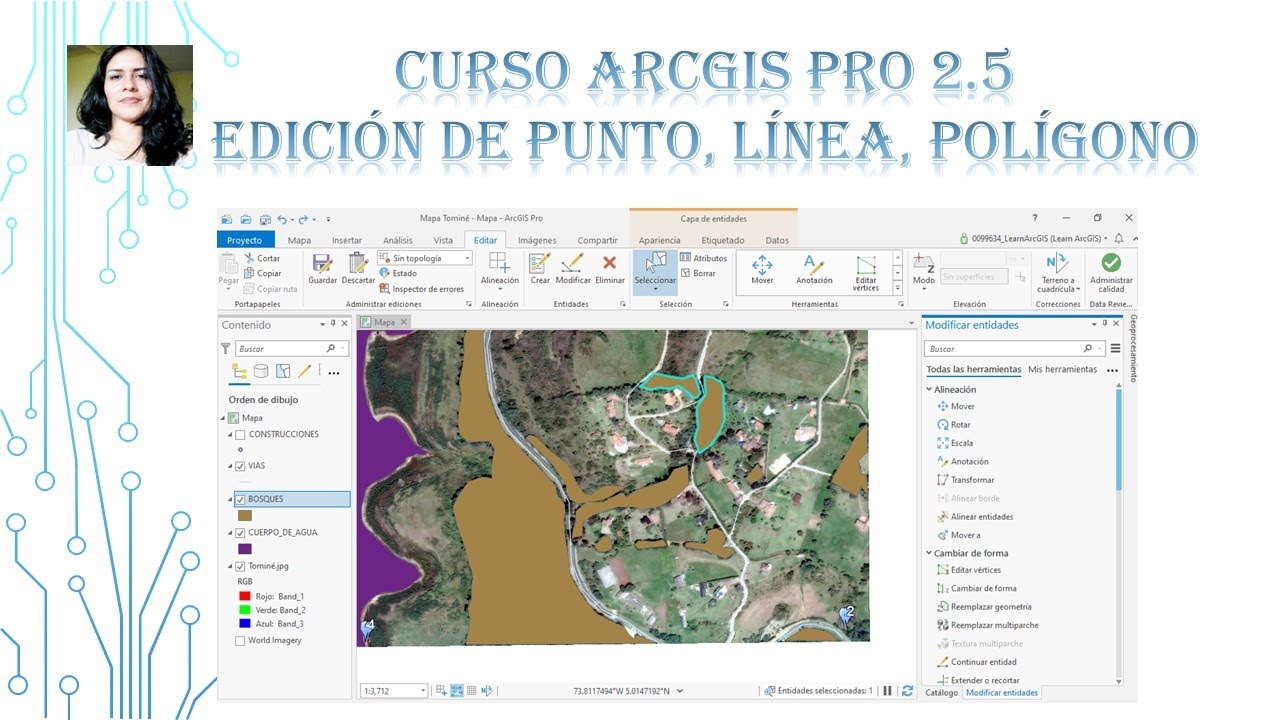Toggle the grid button in status bar
This screenshot has width=1280, height=720.
point(471,690)
